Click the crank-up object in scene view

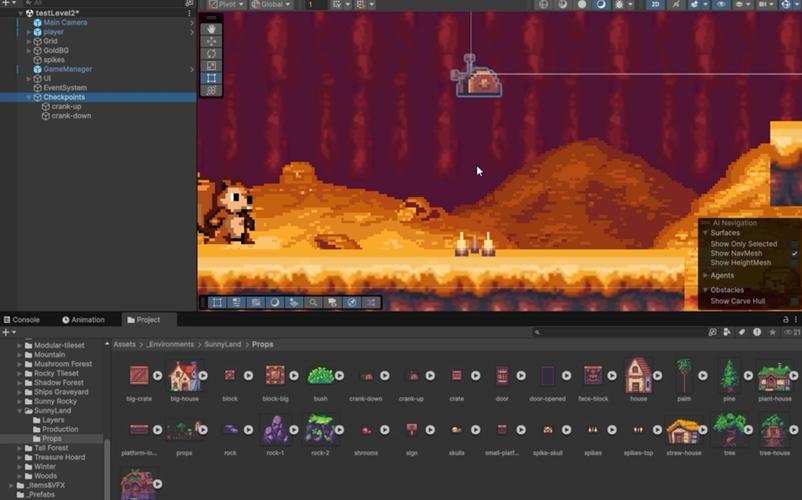coord(478,78)
